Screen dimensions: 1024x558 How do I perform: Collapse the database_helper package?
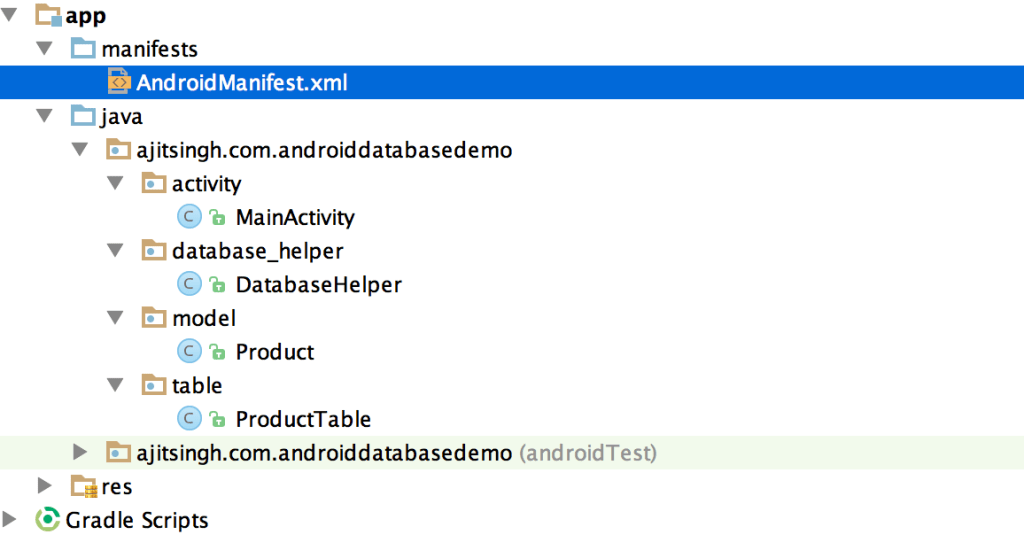[116, 251]
